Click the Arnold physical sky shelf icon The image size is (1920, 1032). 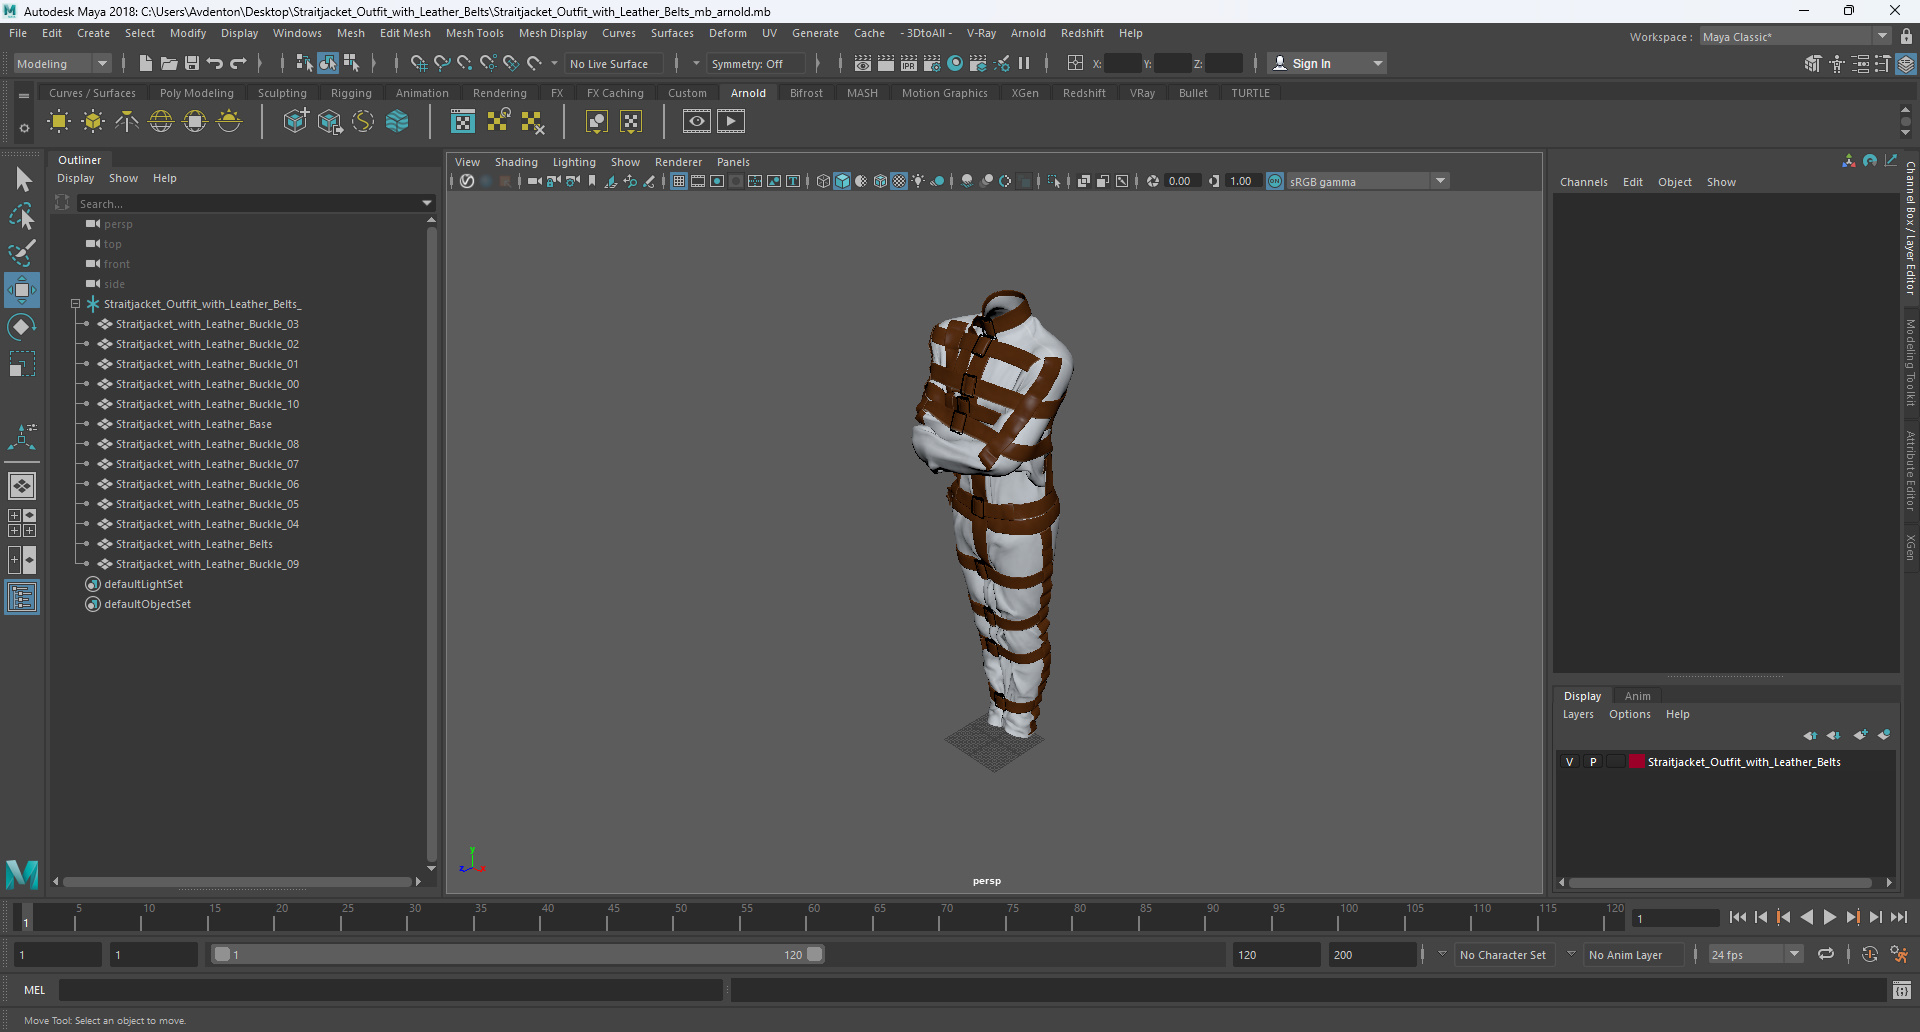click(x=229, y=122)
